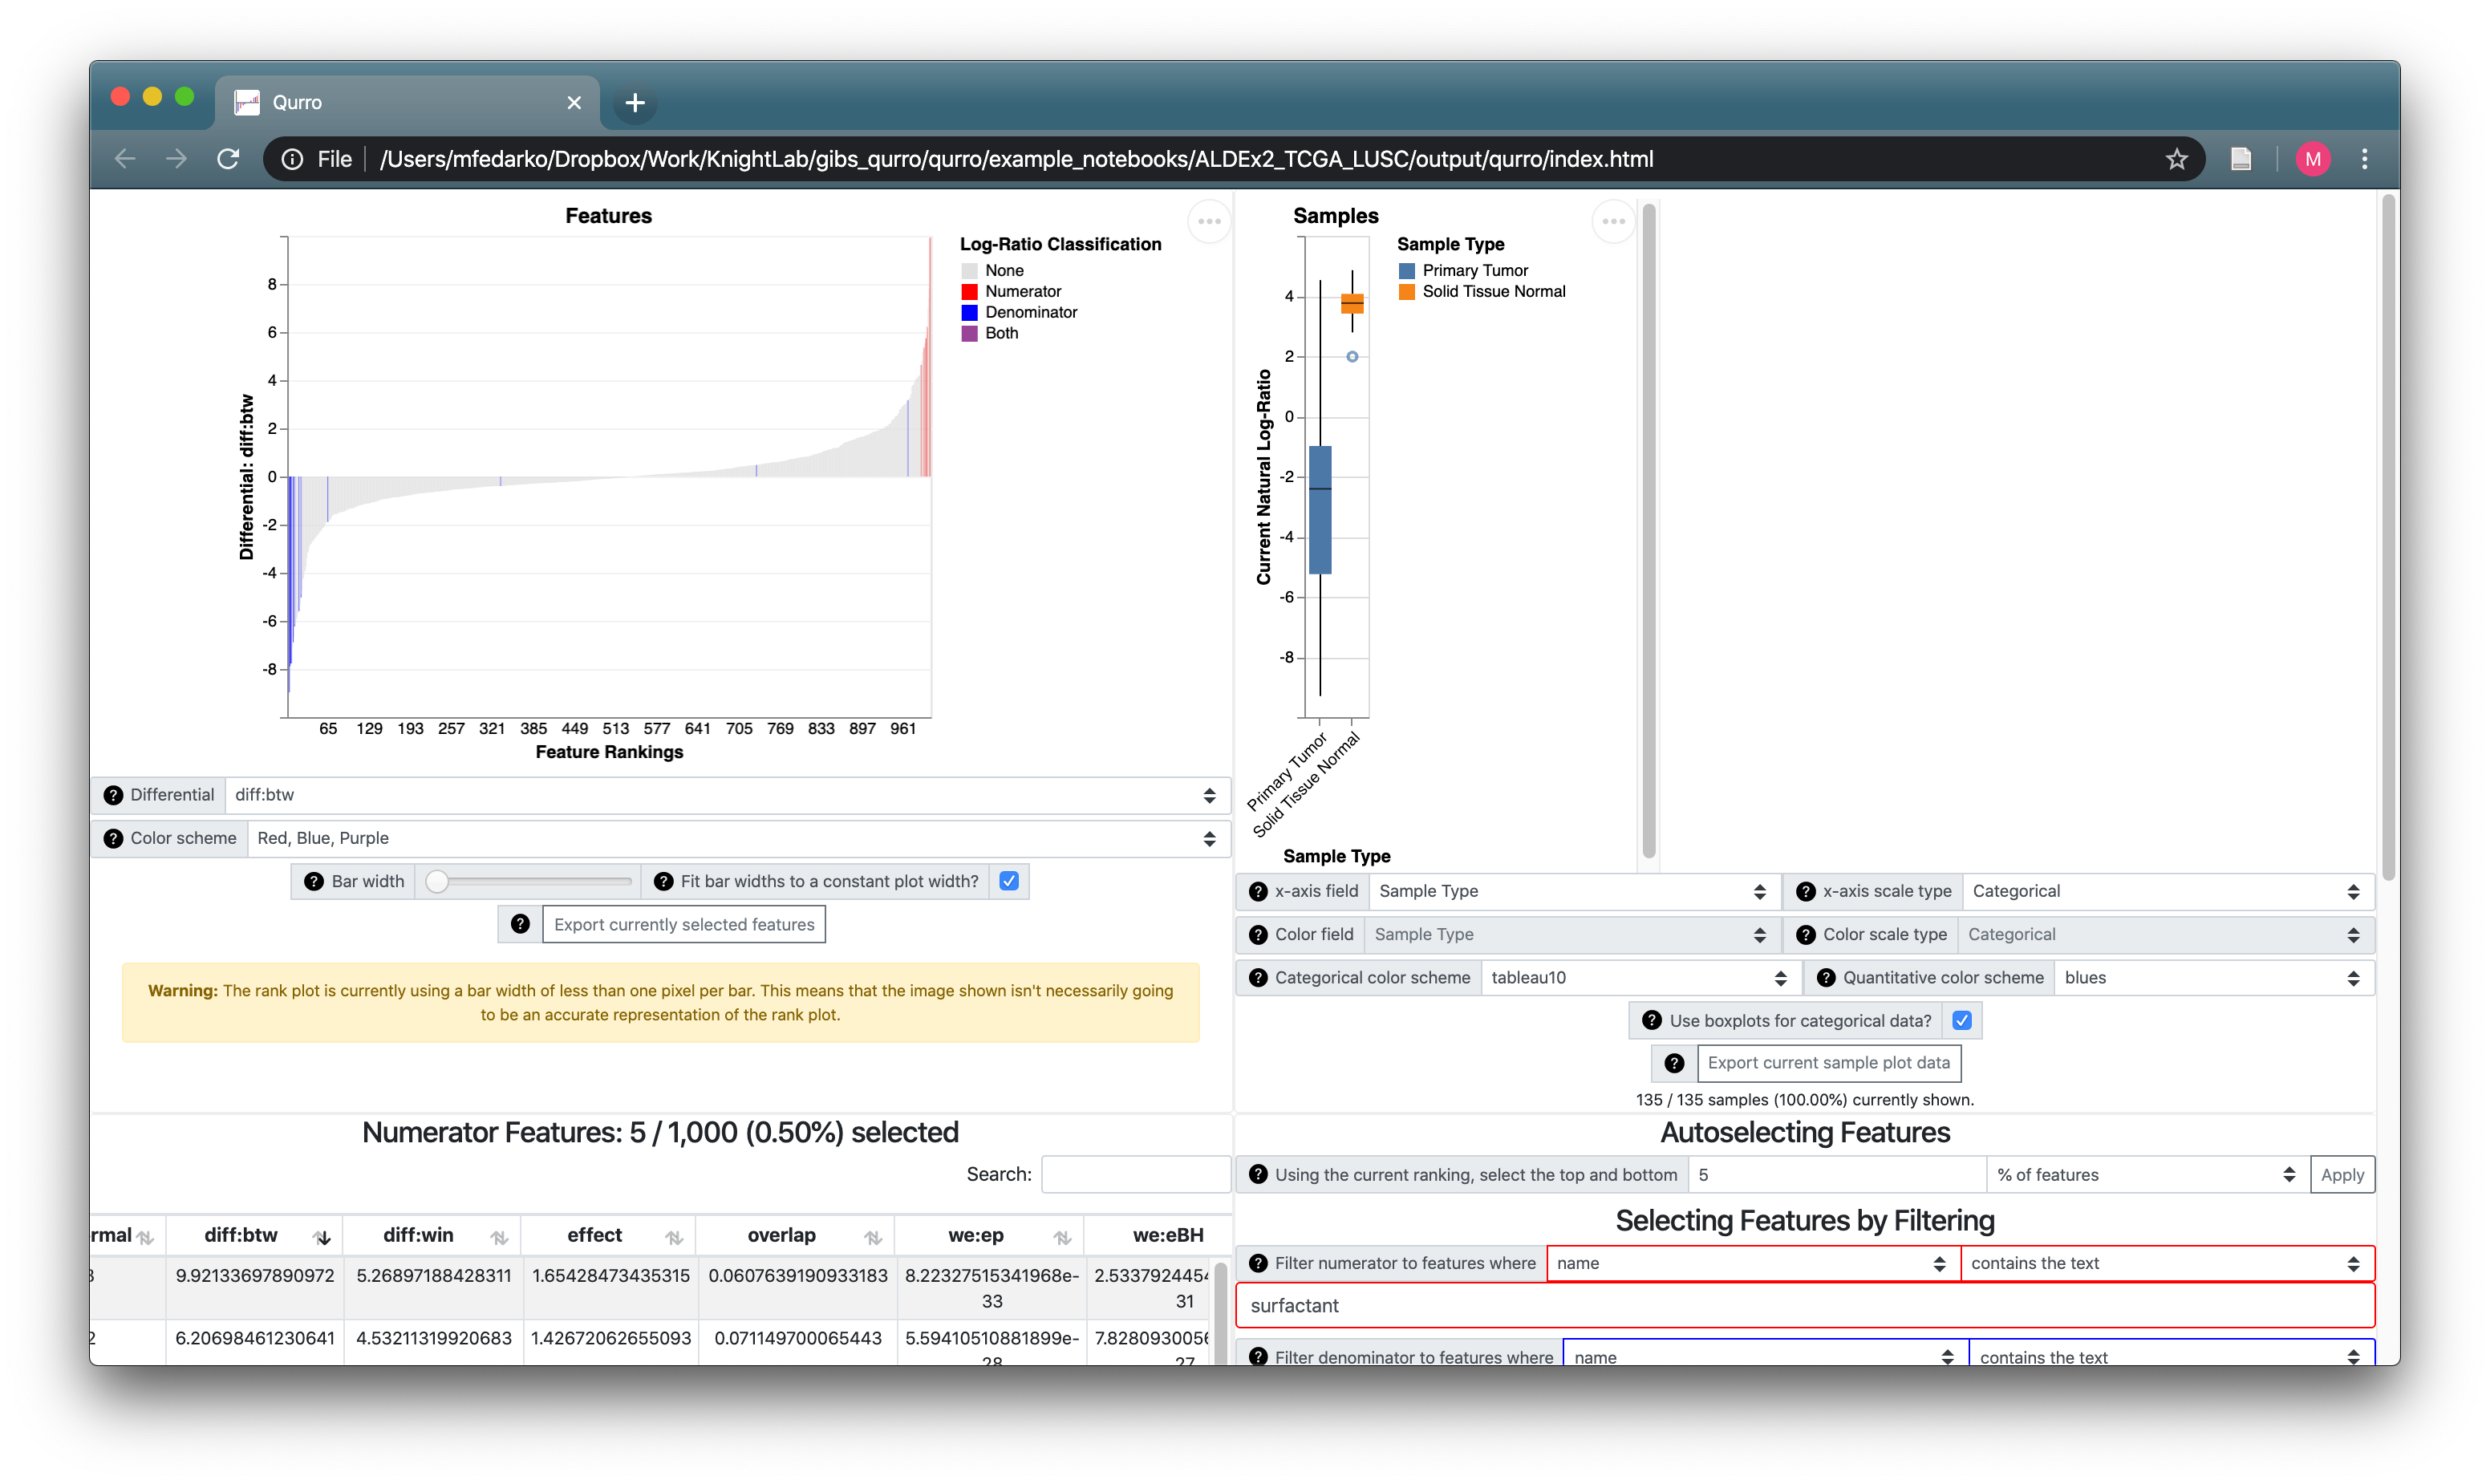Bookmark this page with the star icon
Image resolution: width=2490 pixels, height=1484 pixels.
click(x=2176, y=159)
